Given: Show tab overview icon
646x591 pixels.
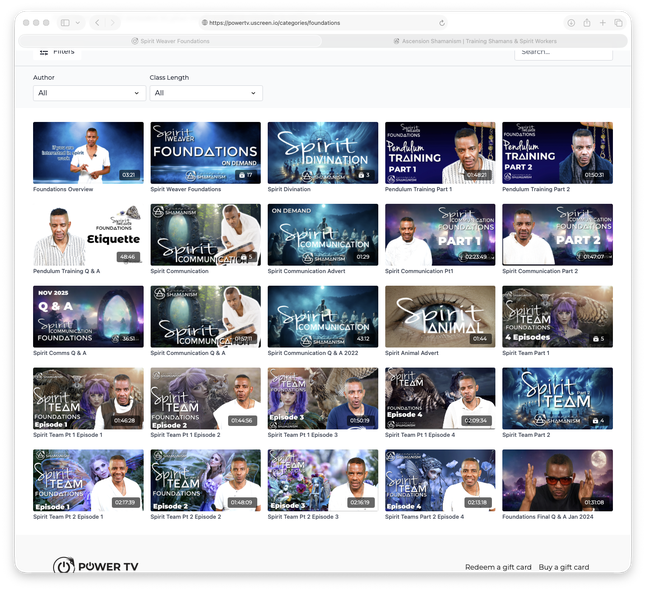Looking at the screenshot, I should click(618, 23).
